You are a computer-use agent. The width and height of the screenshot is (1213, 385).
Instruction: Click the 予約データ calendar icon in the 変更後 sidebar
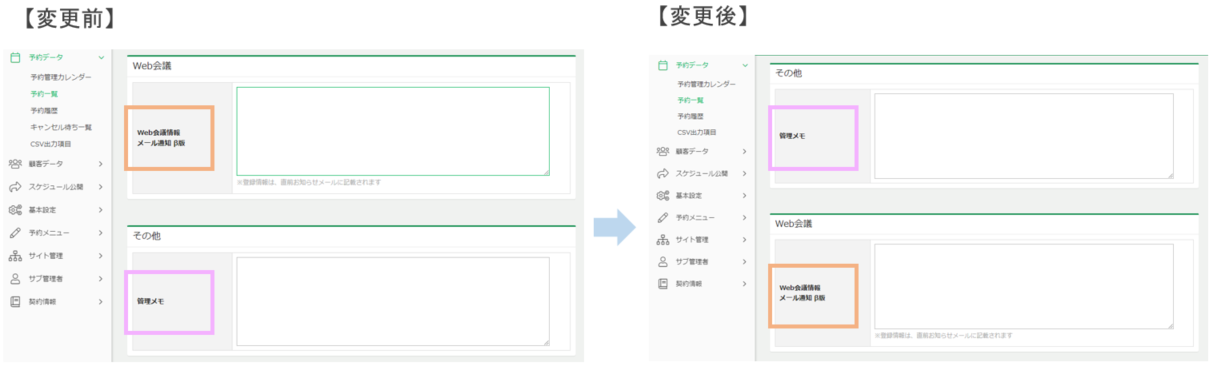tap(662, 65)
